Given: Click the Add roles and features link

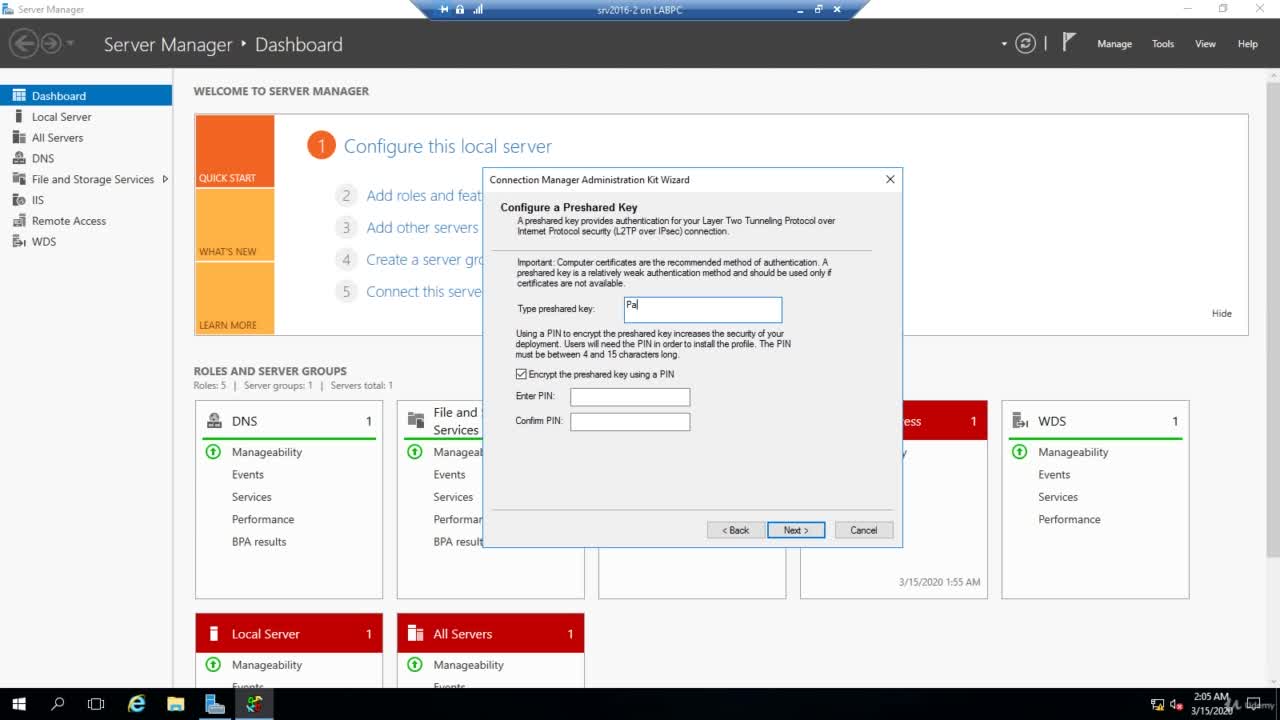Looking at the screenshot, I should [424, 196].
